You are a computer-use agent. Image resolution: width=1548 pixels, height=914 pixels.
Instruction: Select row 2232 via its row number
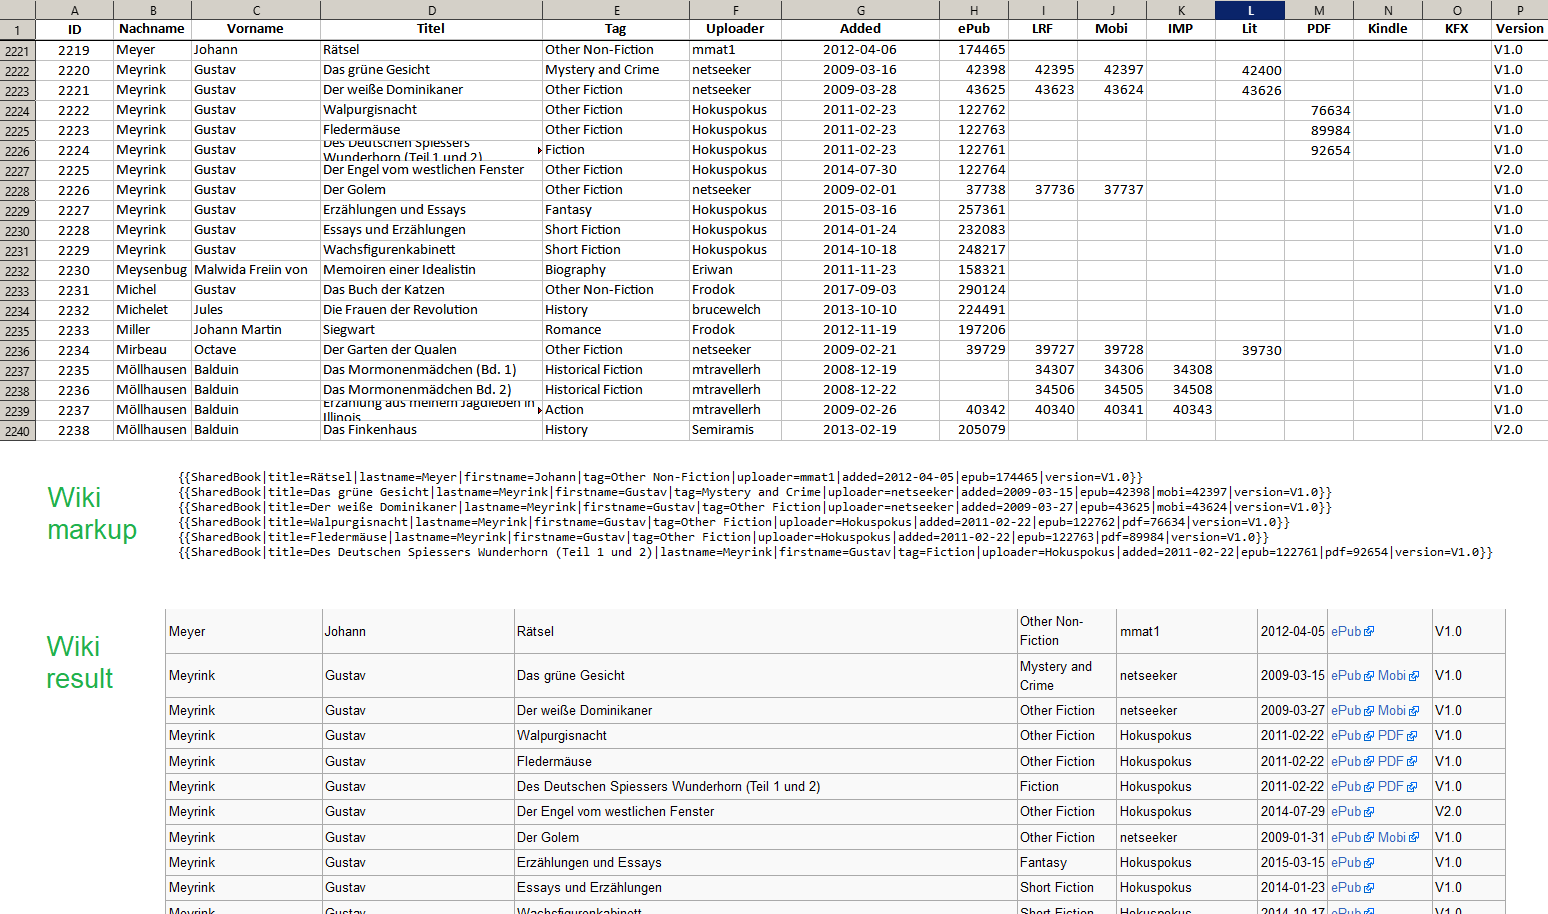17,271
